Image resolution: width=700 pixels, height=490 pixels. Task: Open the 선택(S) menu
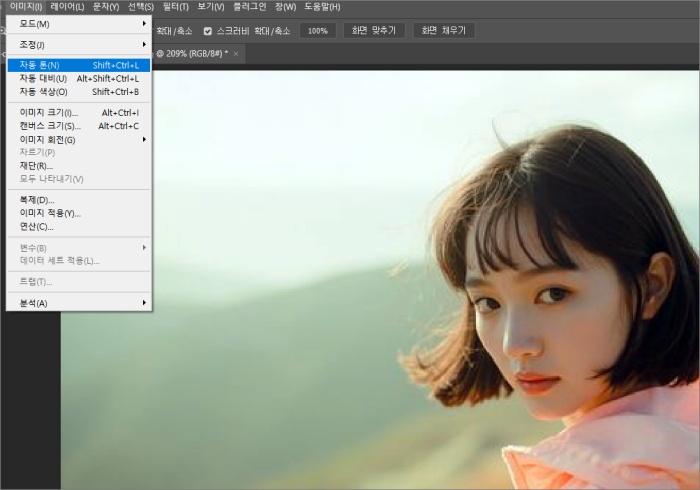(x=141, y=7)
